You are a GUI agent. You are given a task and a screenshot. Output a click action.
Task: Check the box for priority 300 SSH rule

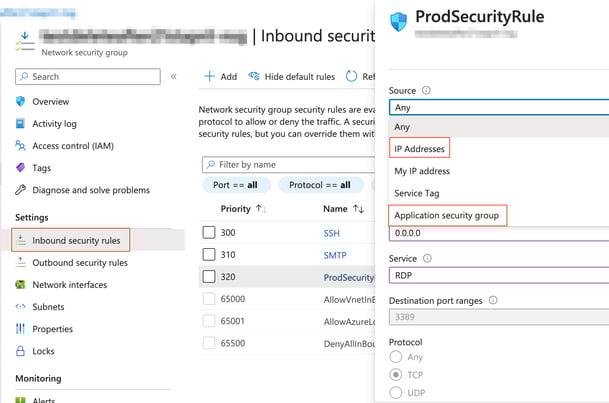(209, 233)
